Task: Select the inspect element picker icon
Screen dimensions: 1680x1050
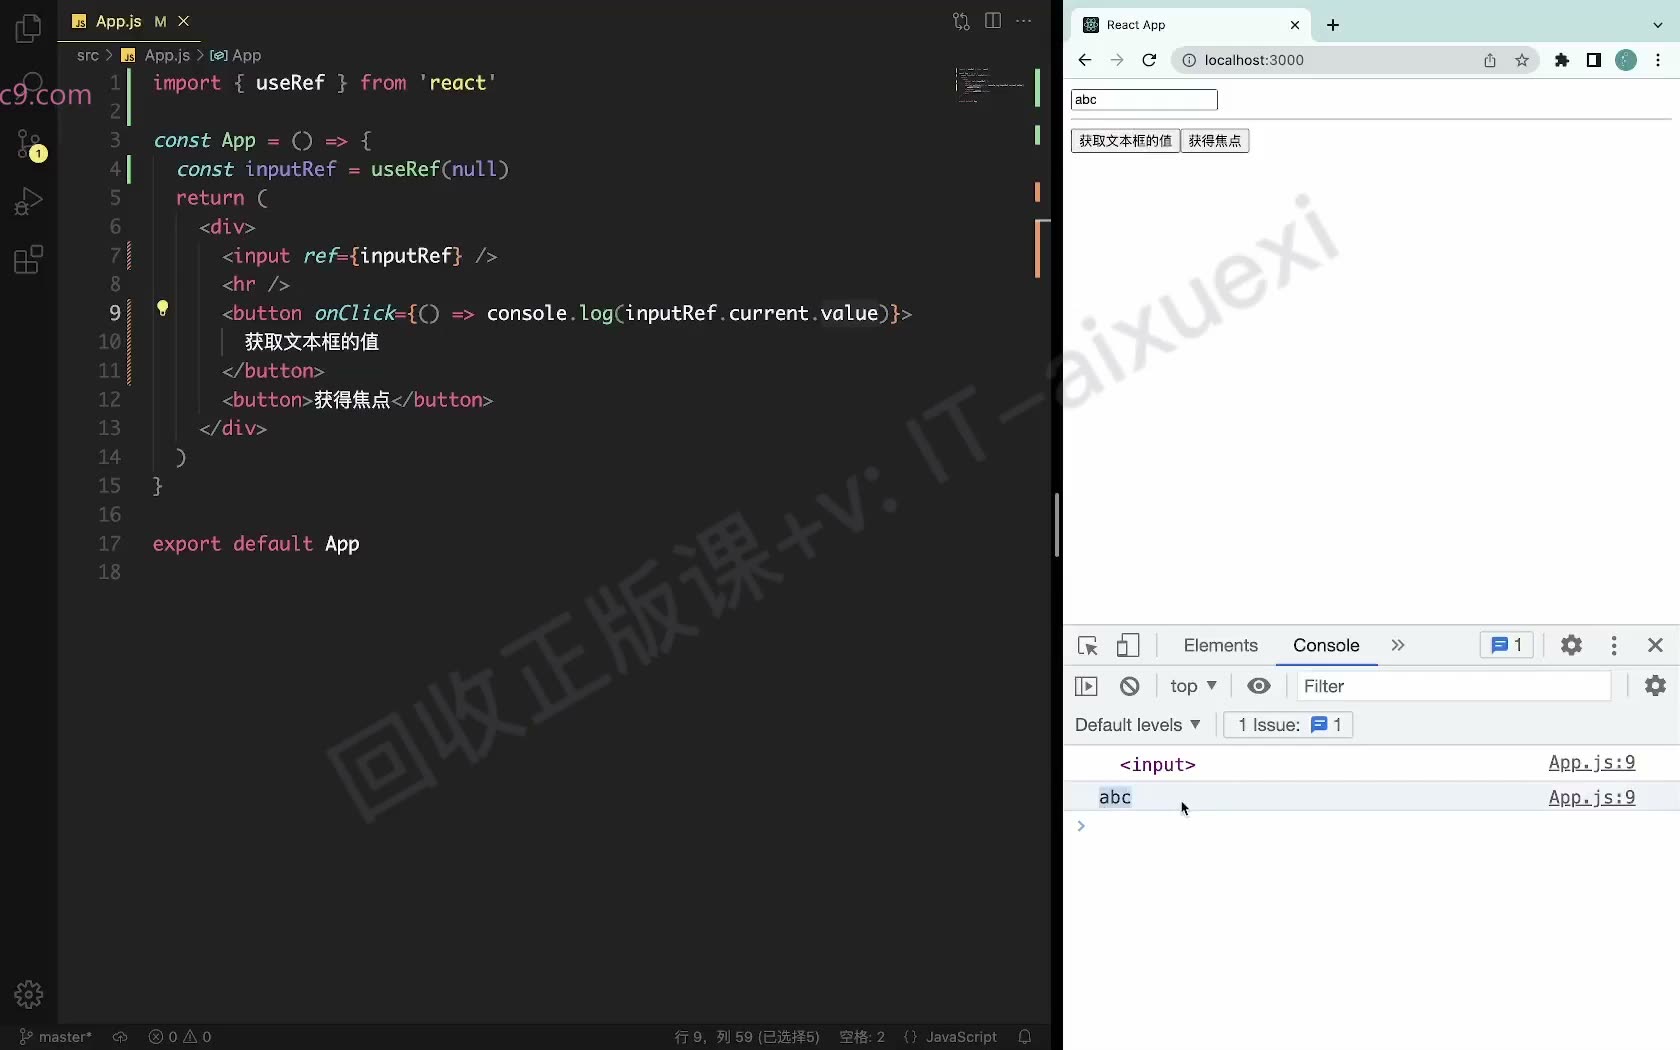Action: click(1088, 646)
